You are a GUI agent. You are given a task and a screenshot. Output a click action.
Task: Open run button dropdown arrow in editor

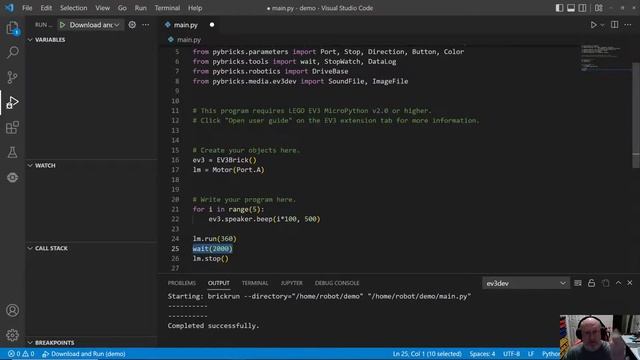tap(602, 25)
